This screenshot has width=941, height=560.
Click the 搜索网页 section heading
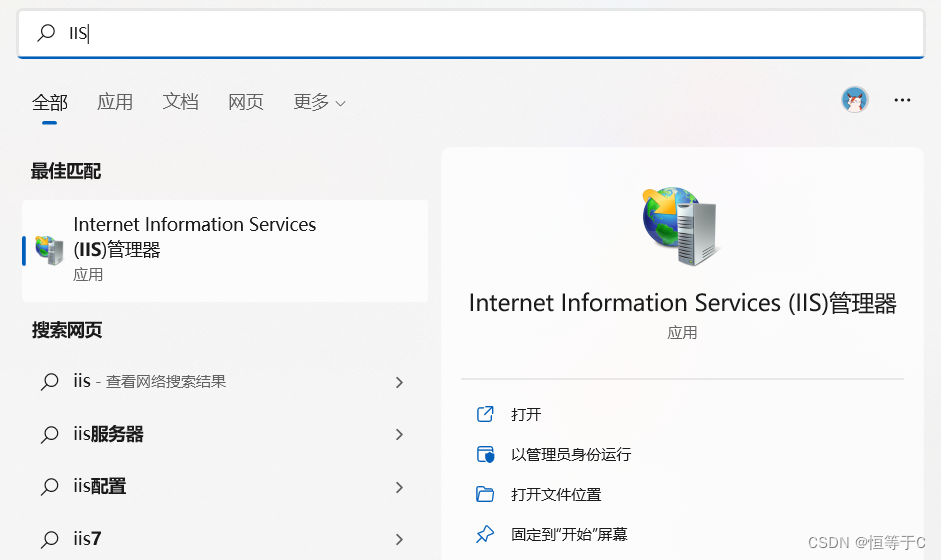click(67, 330)
